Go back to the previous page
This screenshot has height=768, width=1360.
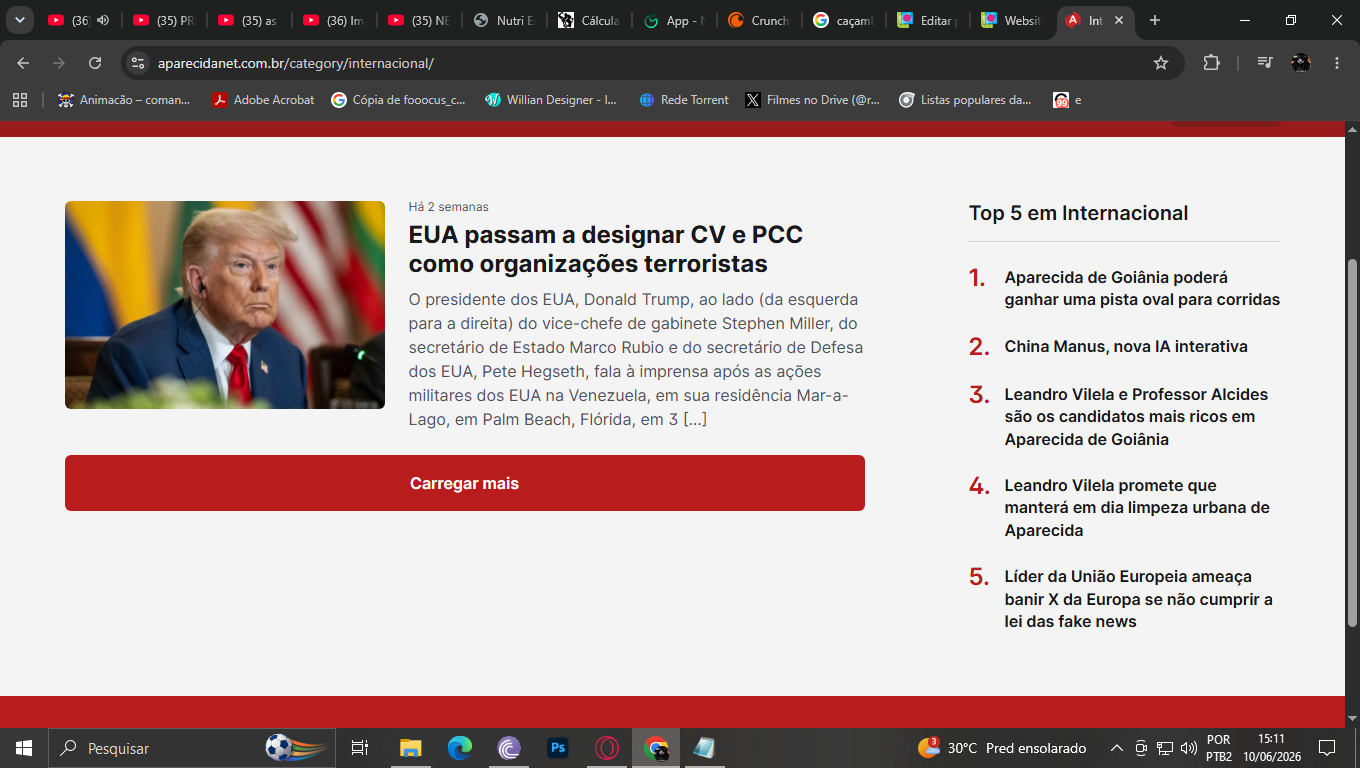tap(23, 63)
